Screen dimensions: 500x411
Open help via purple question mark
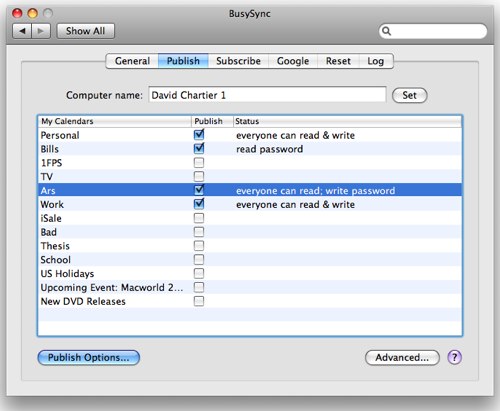pyautogui.click(x=454, y=357)
